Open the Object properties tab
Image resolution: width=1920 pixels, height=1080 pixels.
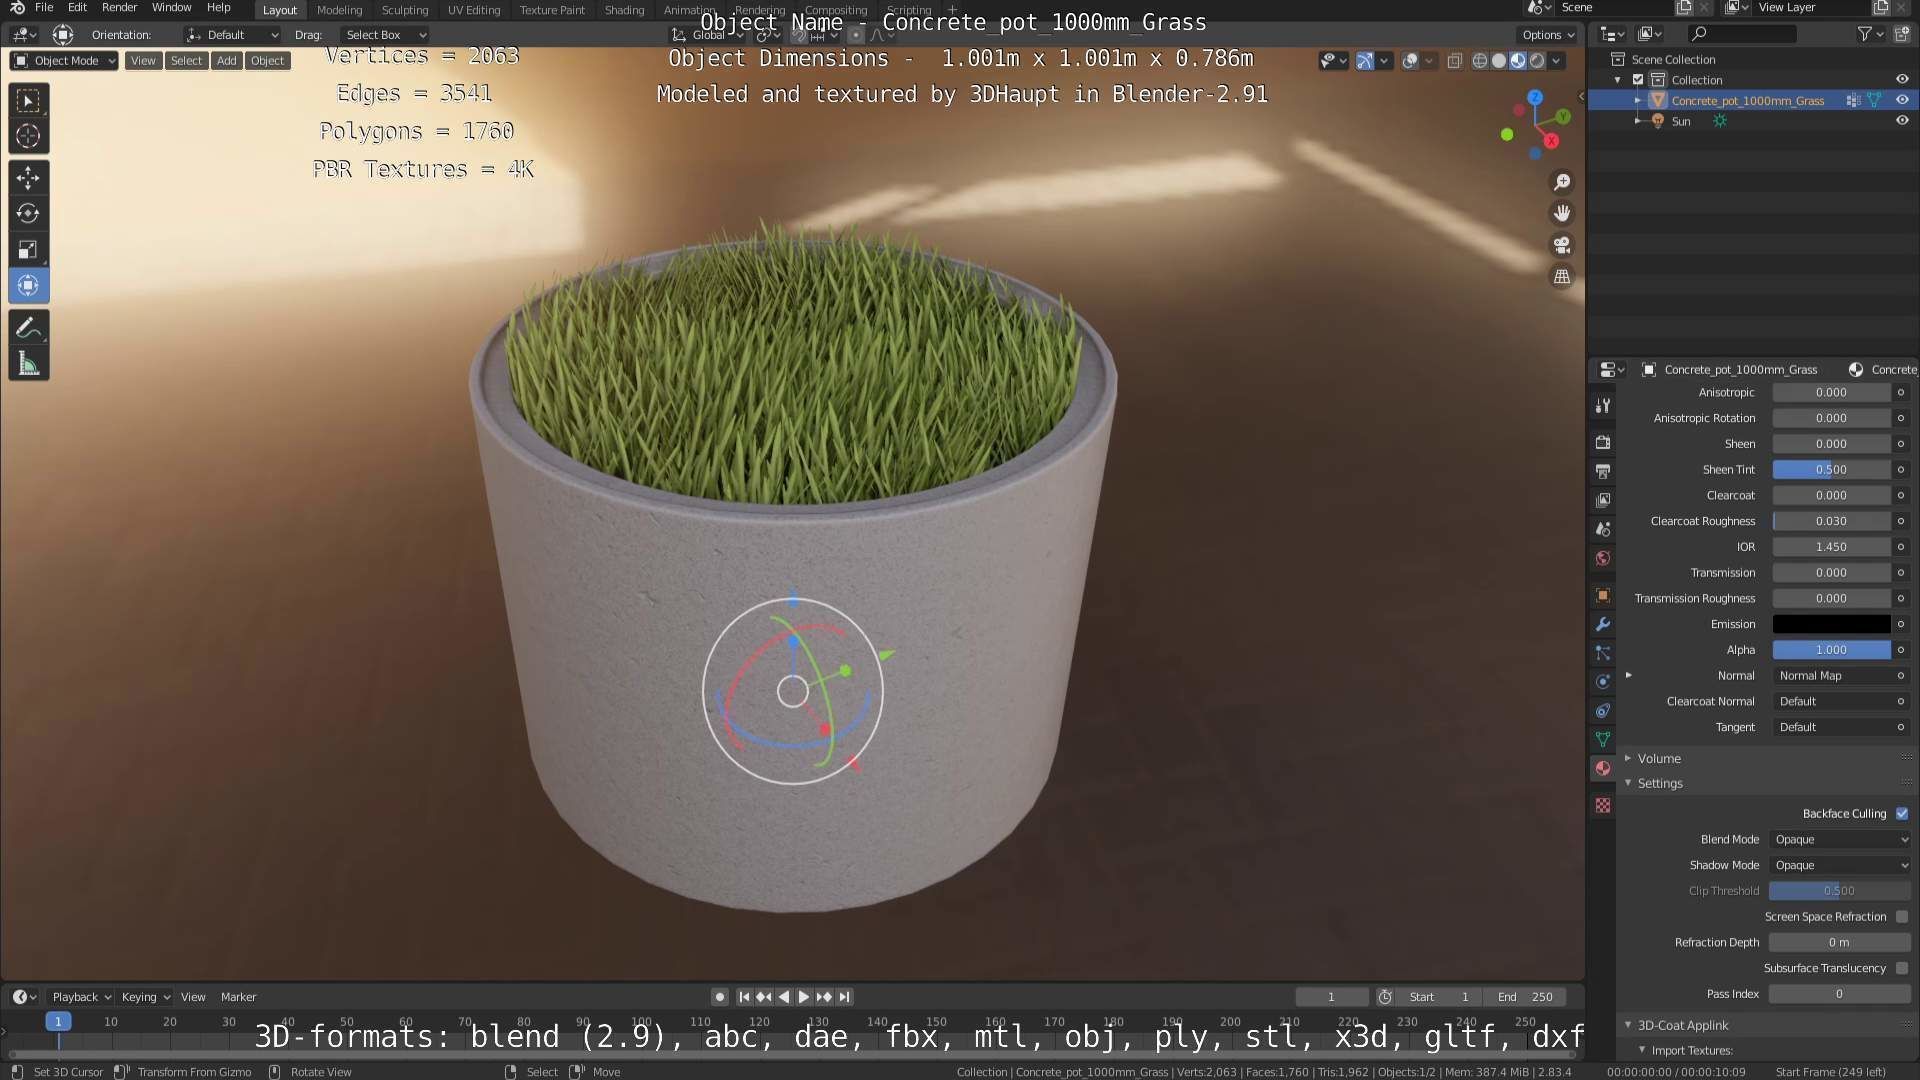(1603, 595)
